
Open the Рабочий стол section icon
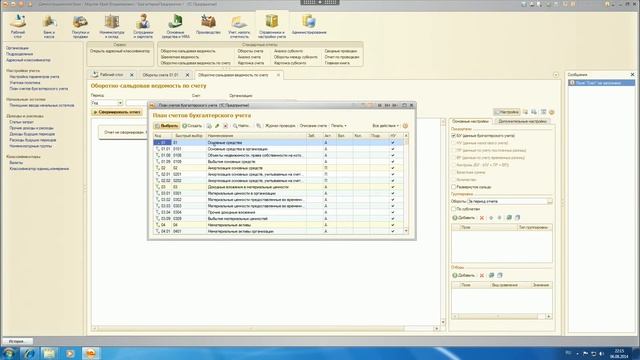coord(18,25)
